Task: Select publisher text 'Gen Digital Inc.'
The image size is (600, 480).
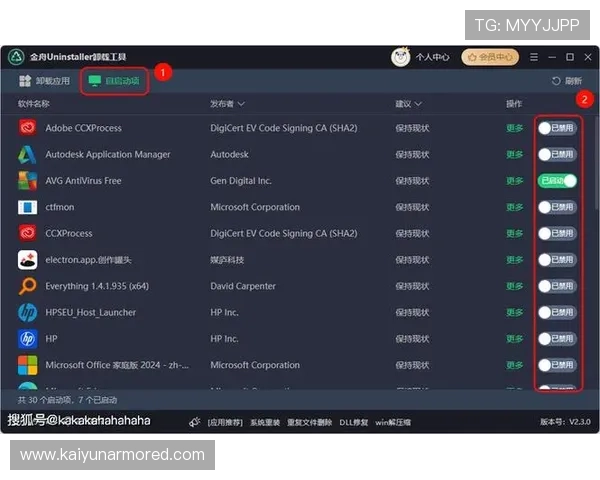Action: 241,181
